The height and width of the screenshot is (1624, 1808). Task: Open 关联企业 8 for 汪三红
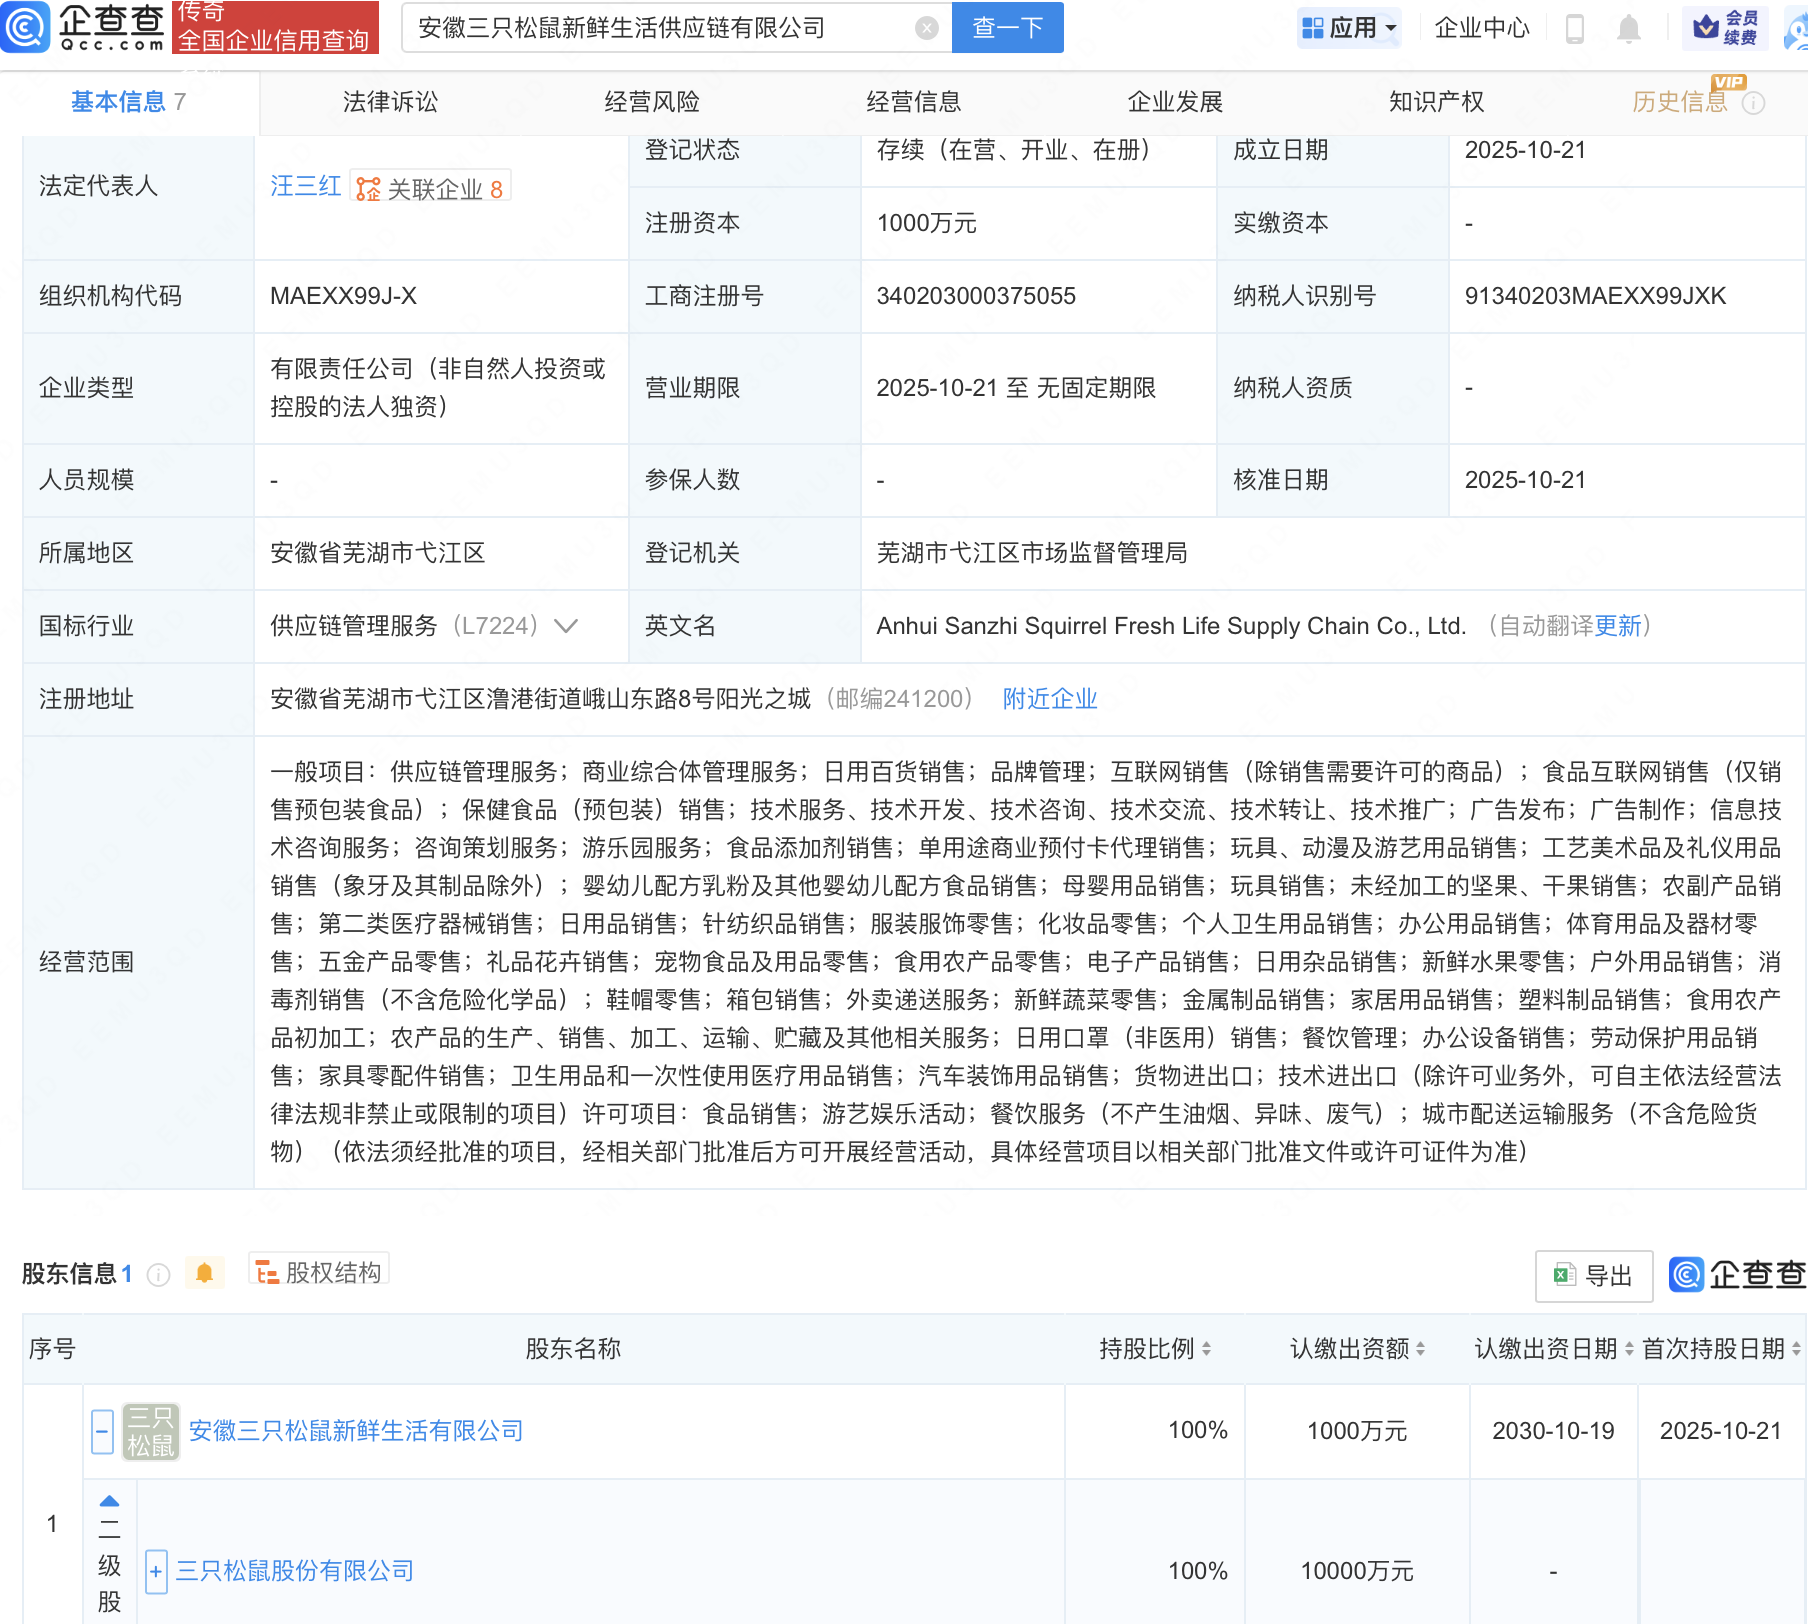pos(432,189)
